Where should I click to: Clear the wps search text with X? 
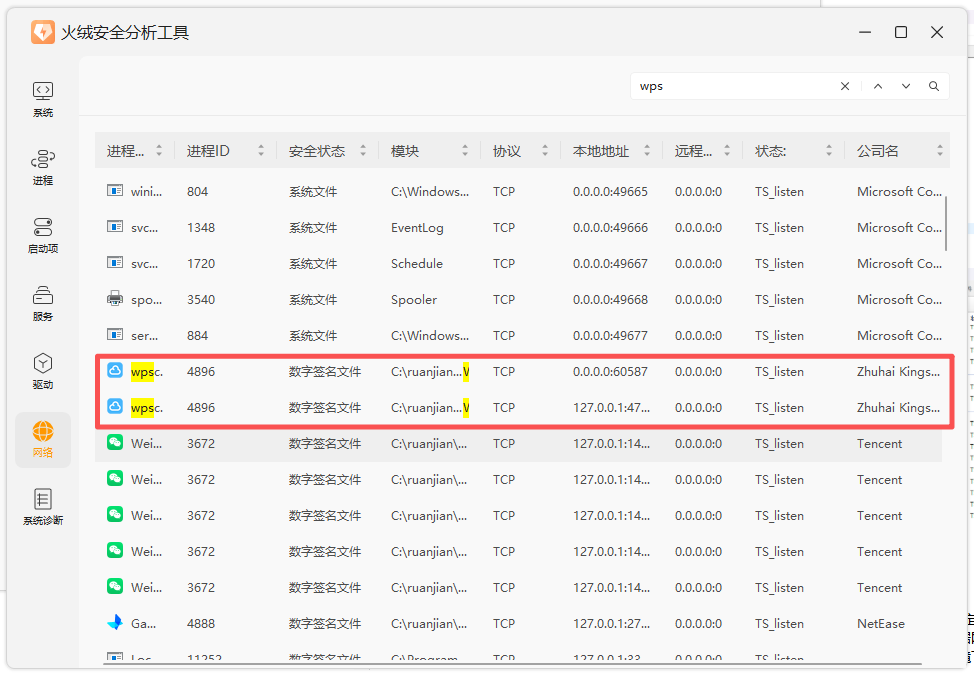click(x=845, y=86)
